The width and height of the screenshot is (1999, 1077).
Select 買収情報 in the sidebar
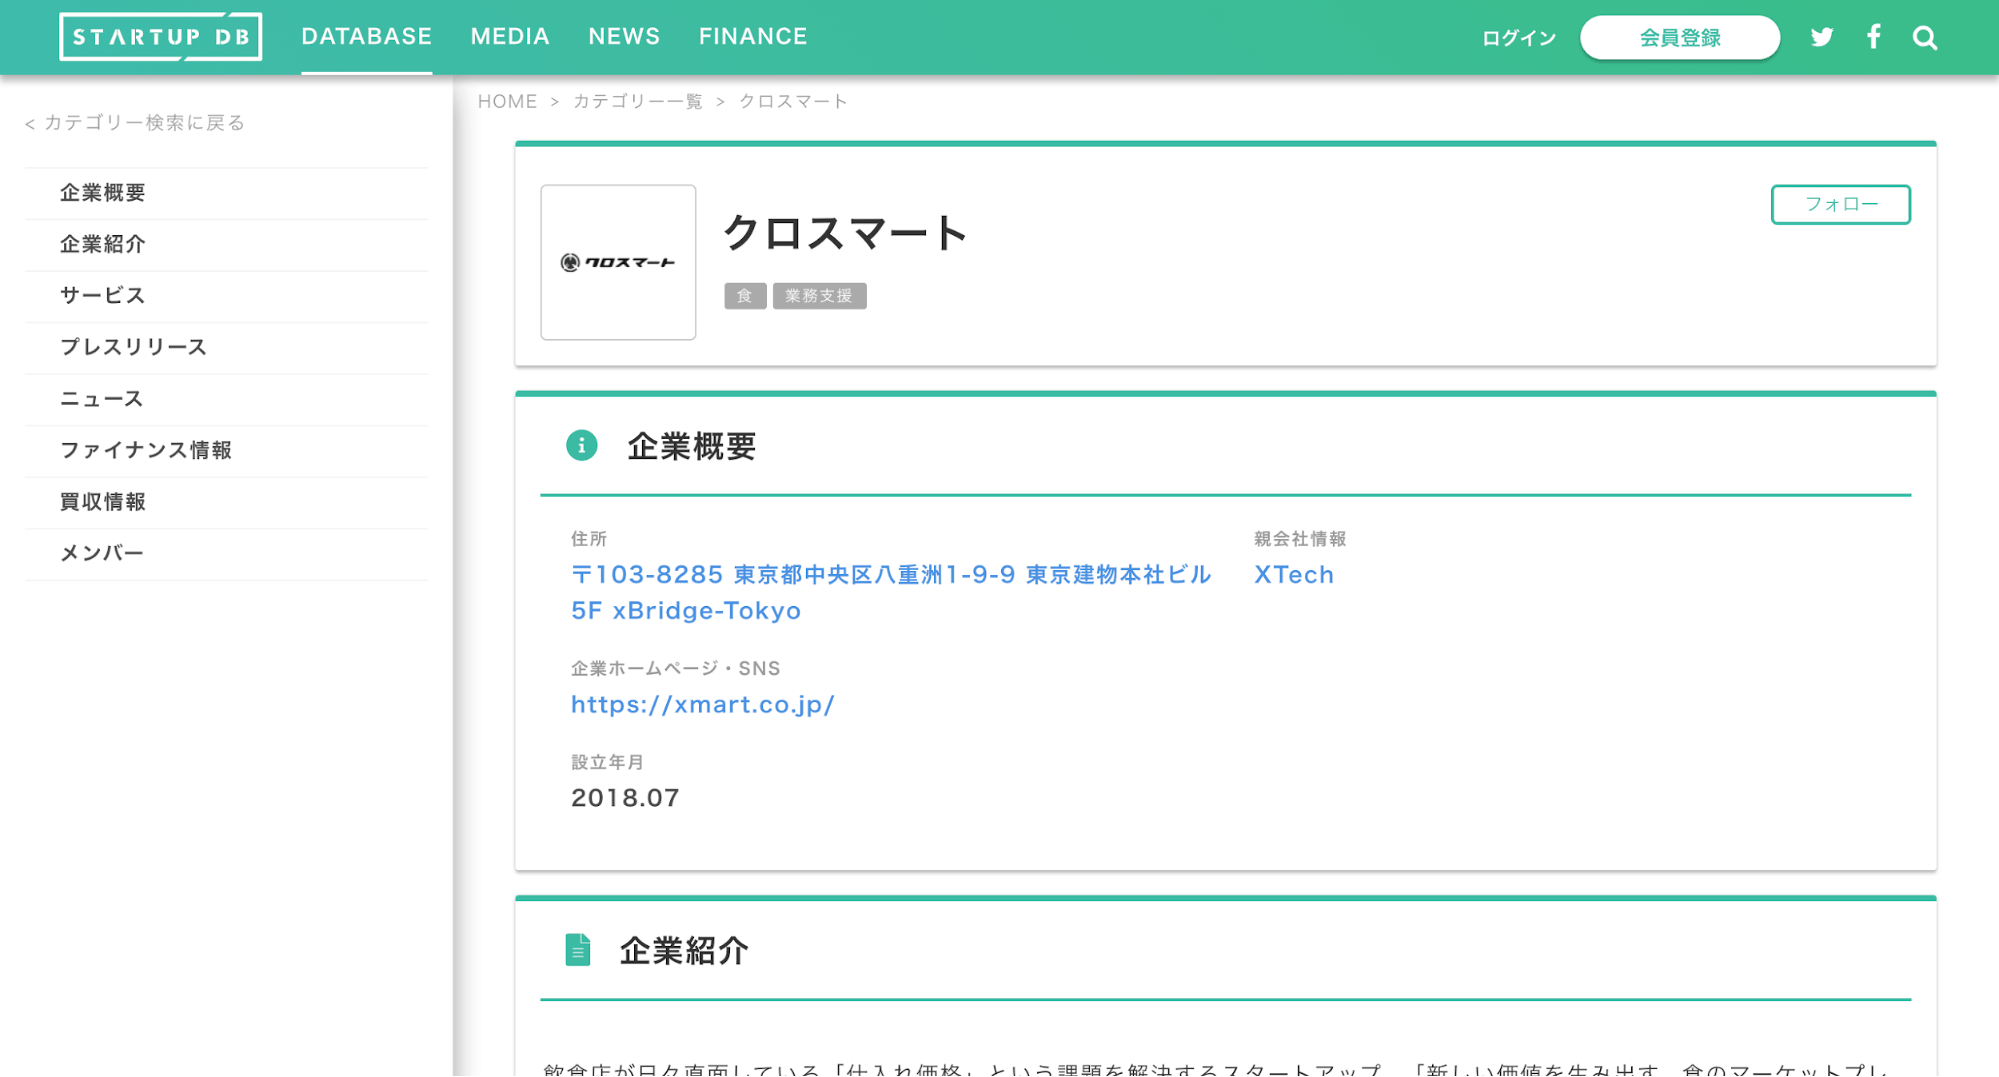(226, 502)
